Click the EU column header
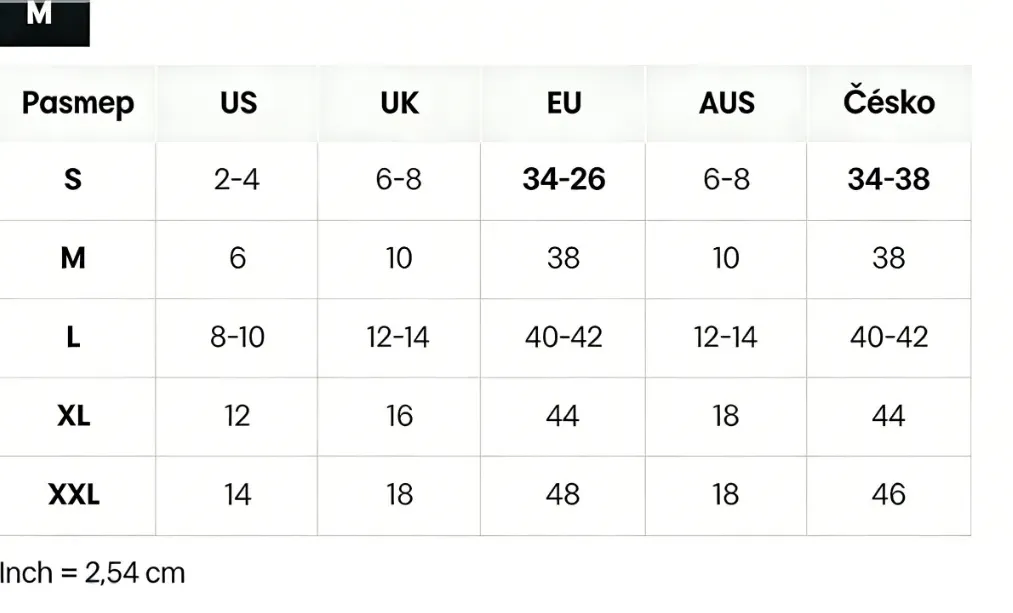The height and width of the screenshot is (613, 1013). [564, 103]
